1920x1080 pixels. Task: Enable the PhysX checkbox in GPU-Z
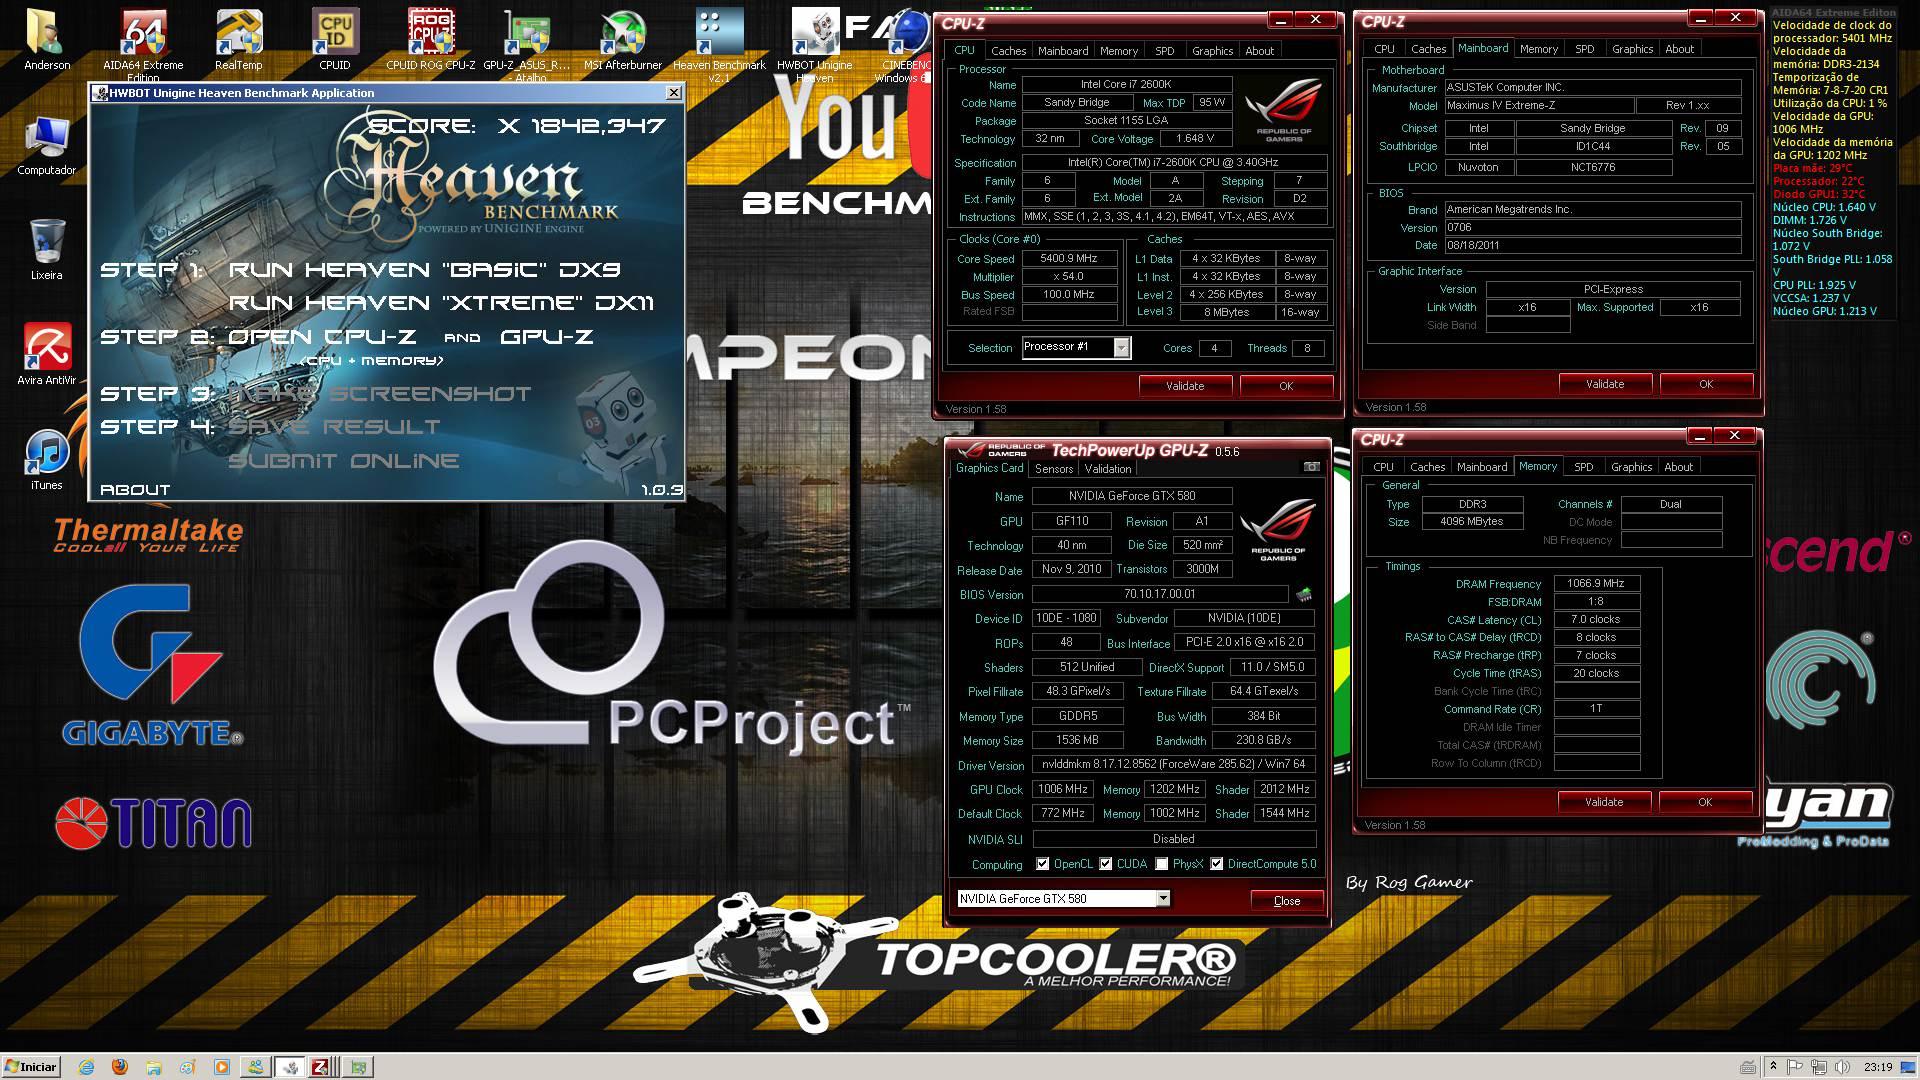[x=1161, y=864]
